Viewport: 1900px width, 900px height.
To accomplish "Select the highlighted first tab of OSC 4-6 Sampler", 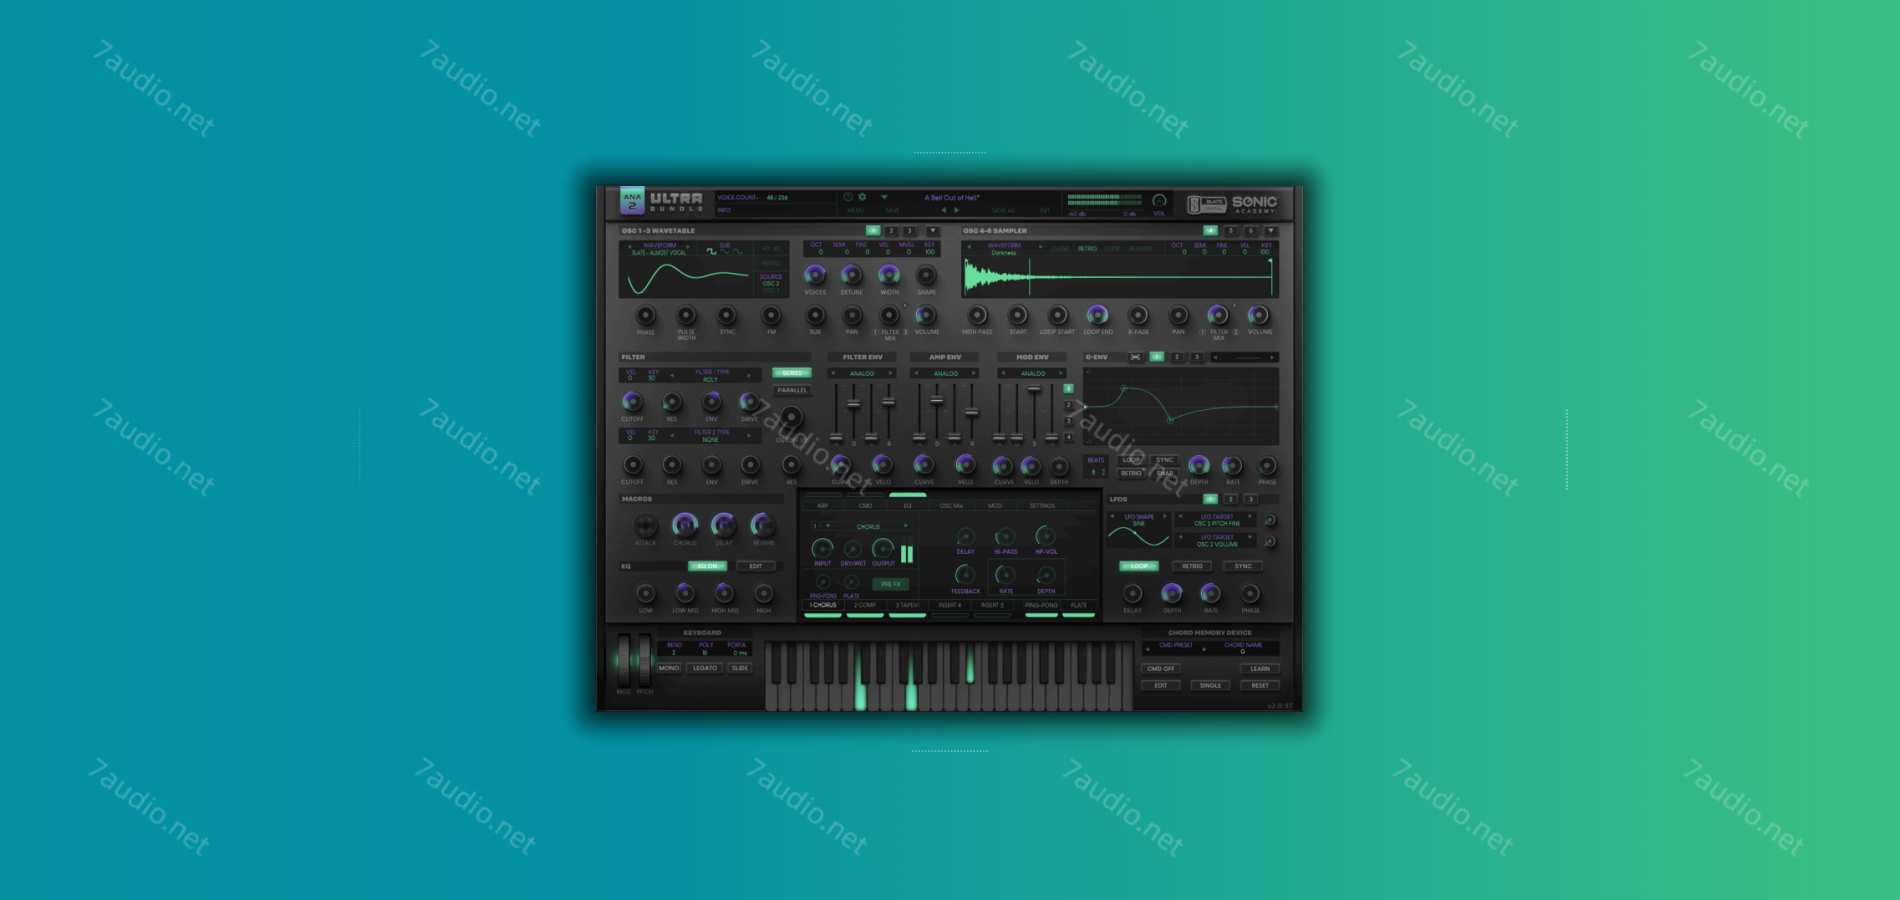I will pyautogui.click(x=1211, y=231).
